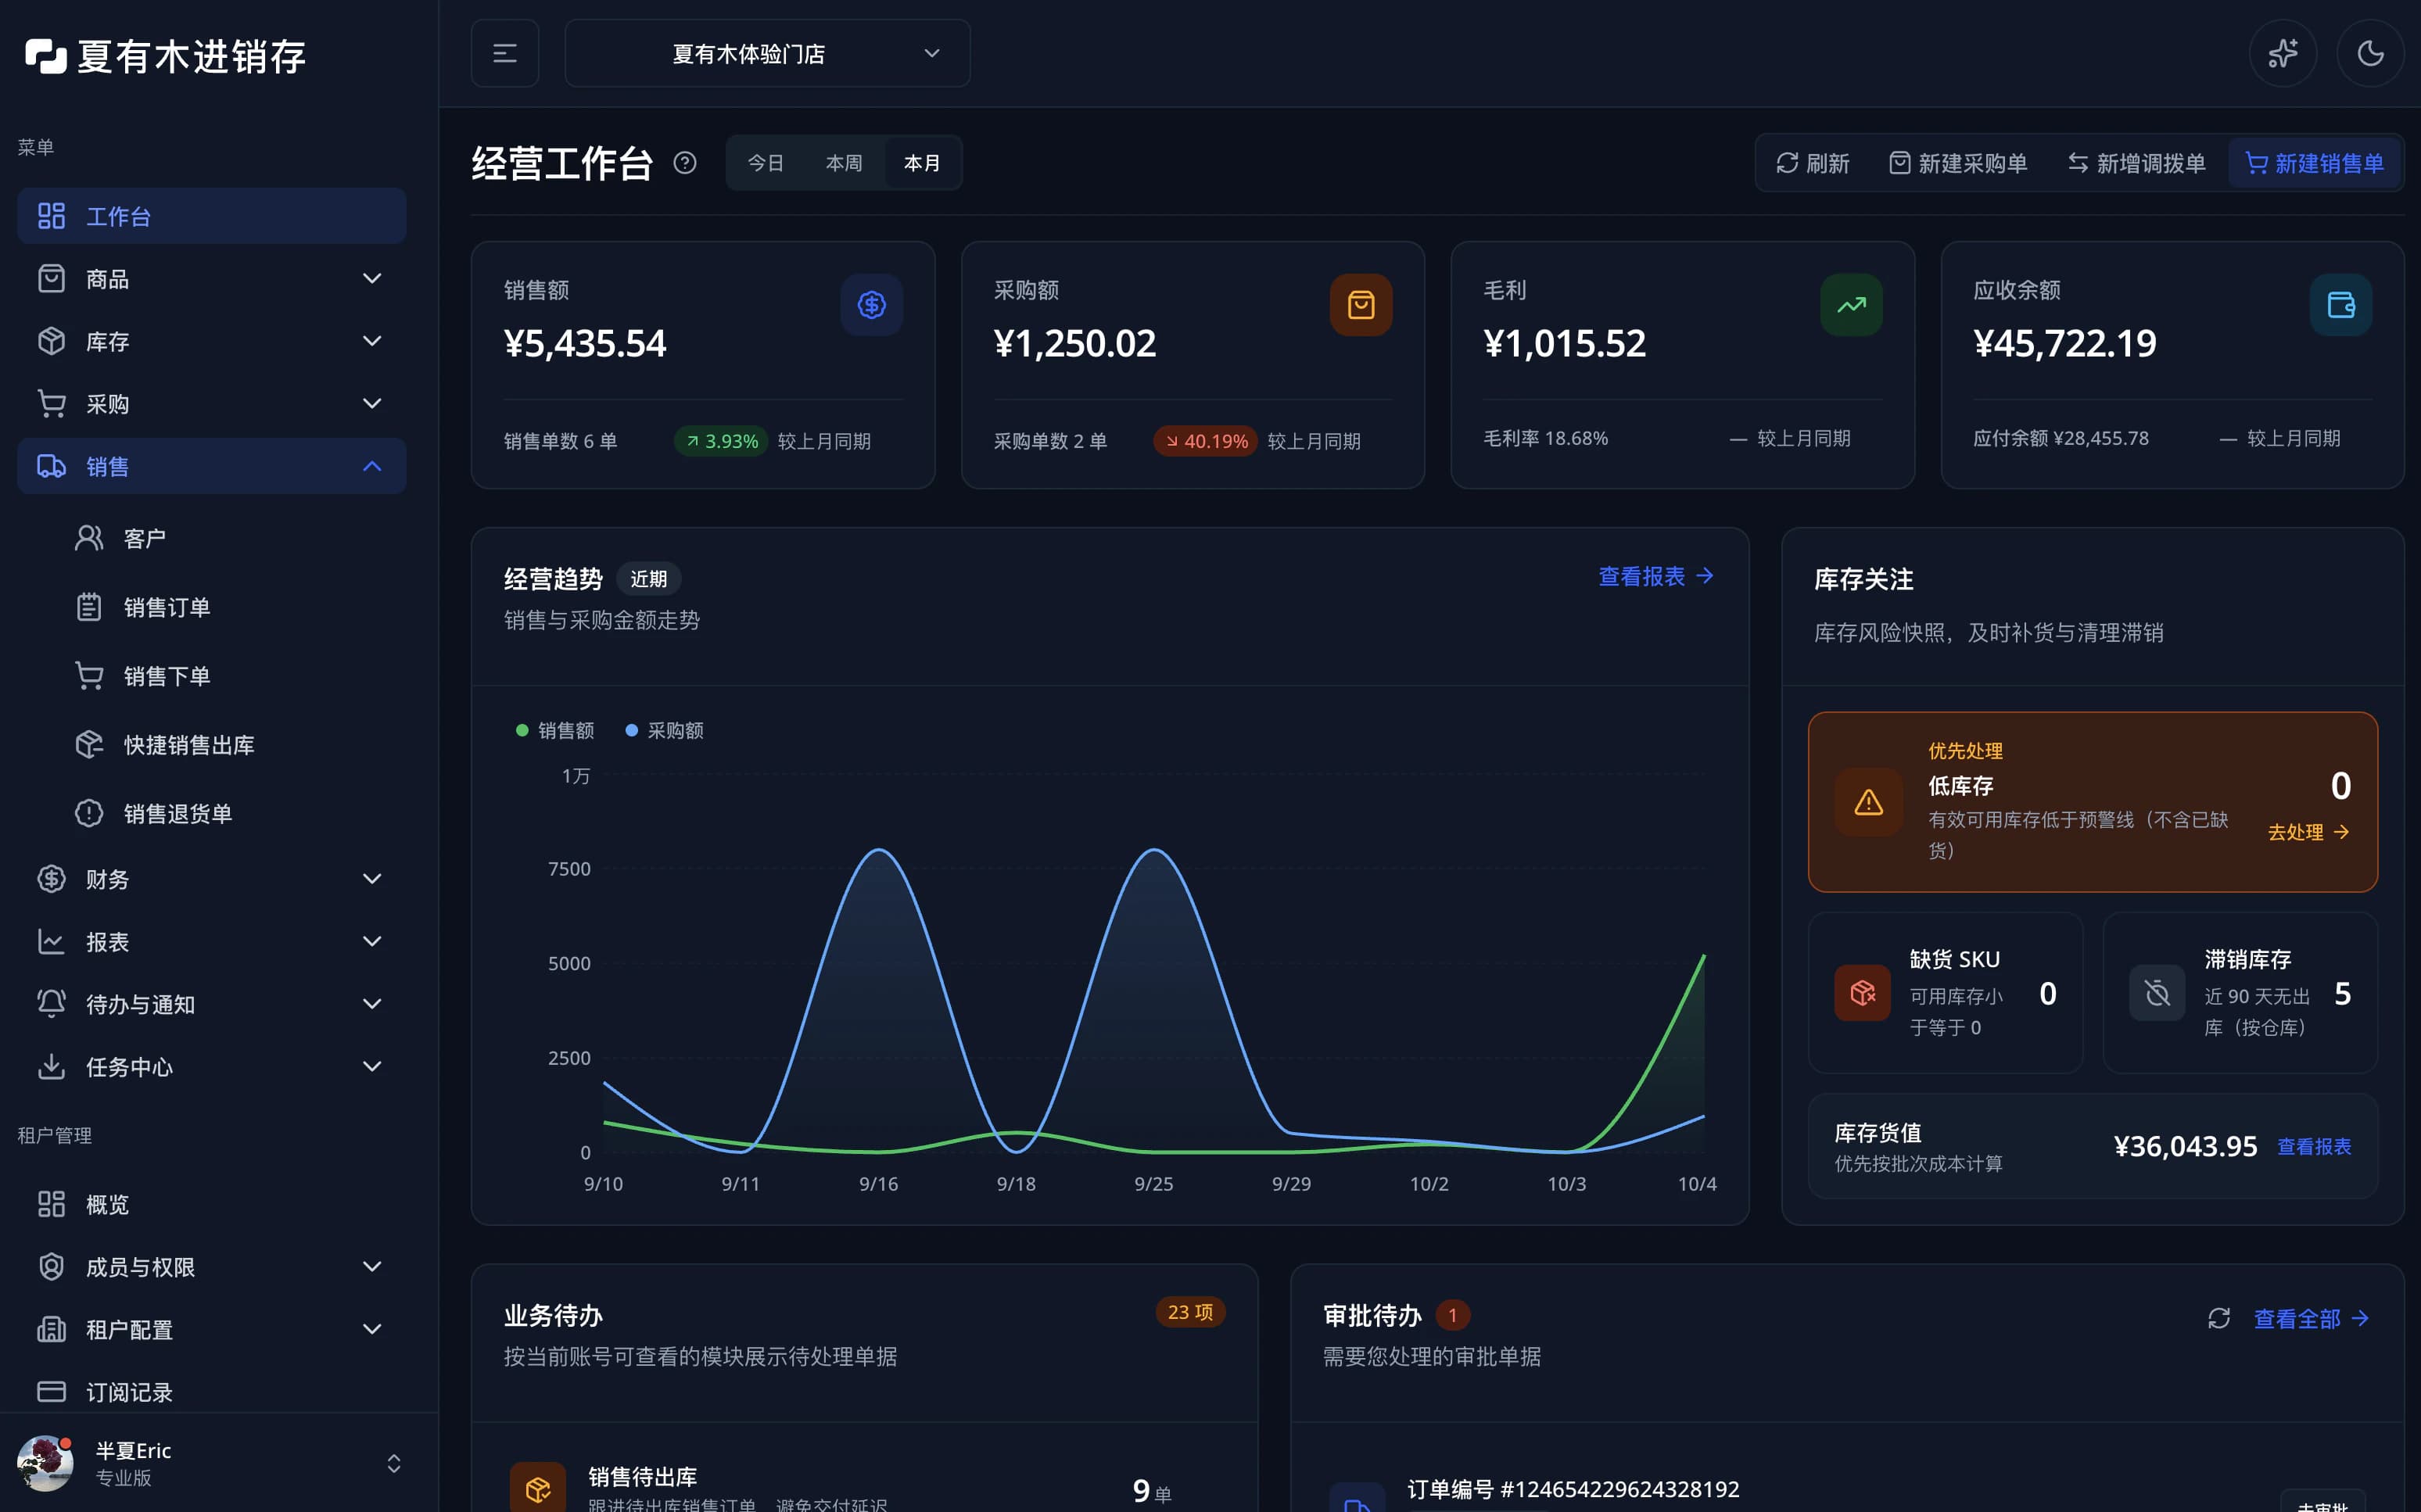Expand 任务中心 menu
Image resolution: width=2421 pixels, height=1512 pixels.
pyautogui.click(x=212, y=1067)
